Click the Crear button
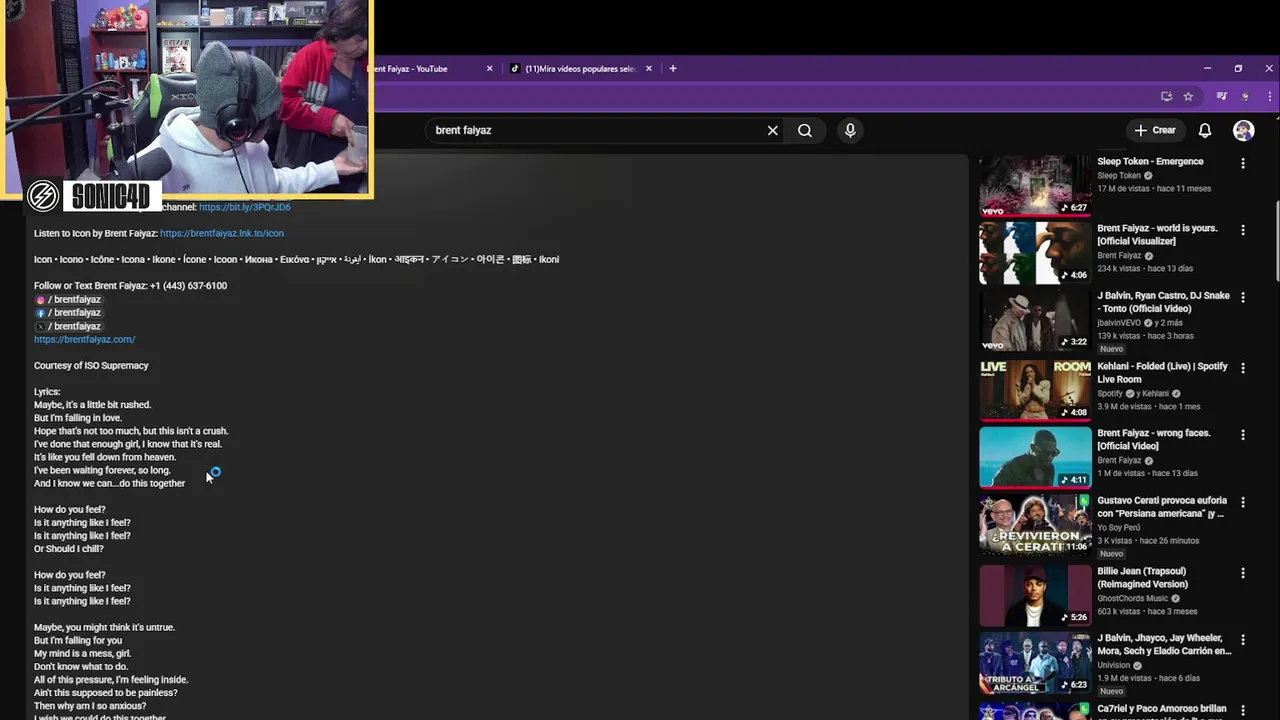The height and width of the screenshot is (720, 1280). click(x=1155, y=130)
